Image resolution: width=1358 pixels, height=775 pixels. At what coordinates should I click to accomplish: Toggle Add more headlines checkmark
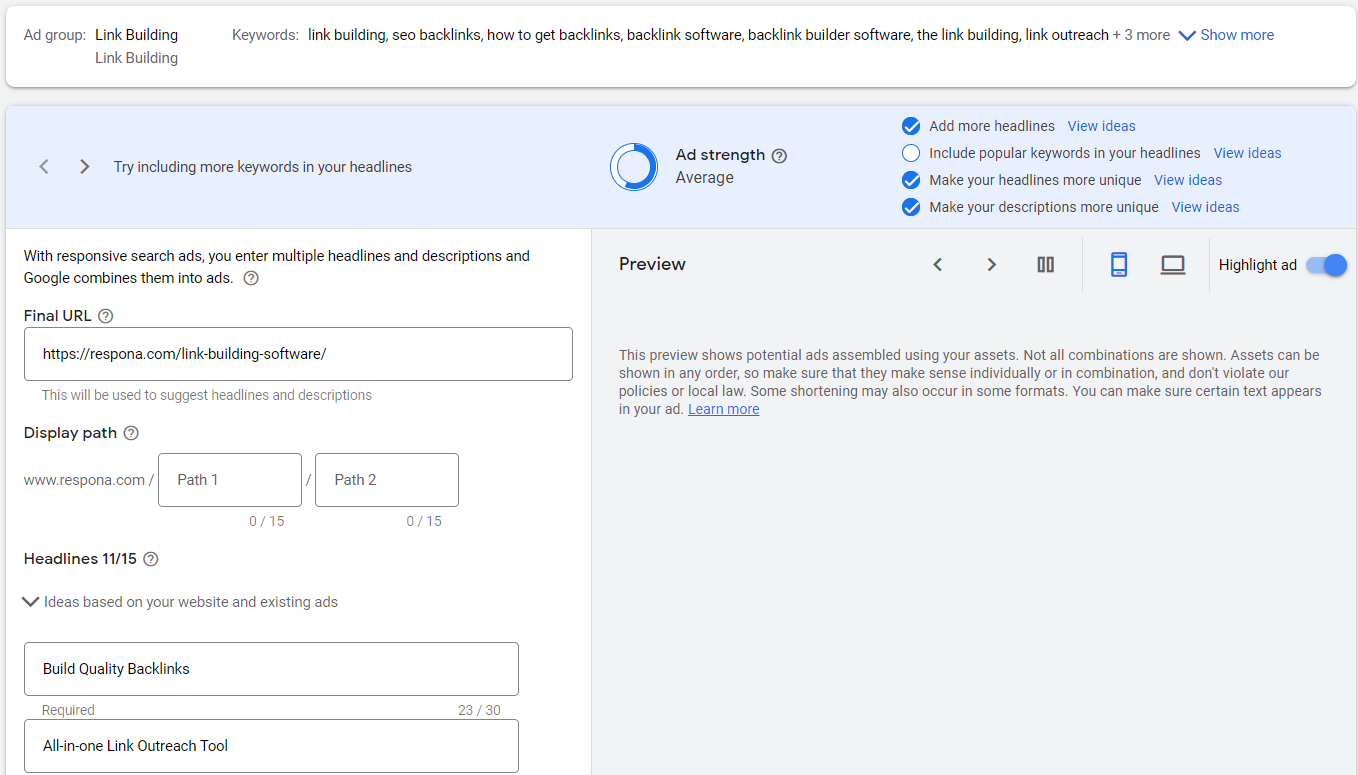pyautogui.click(x=911, y=126)
